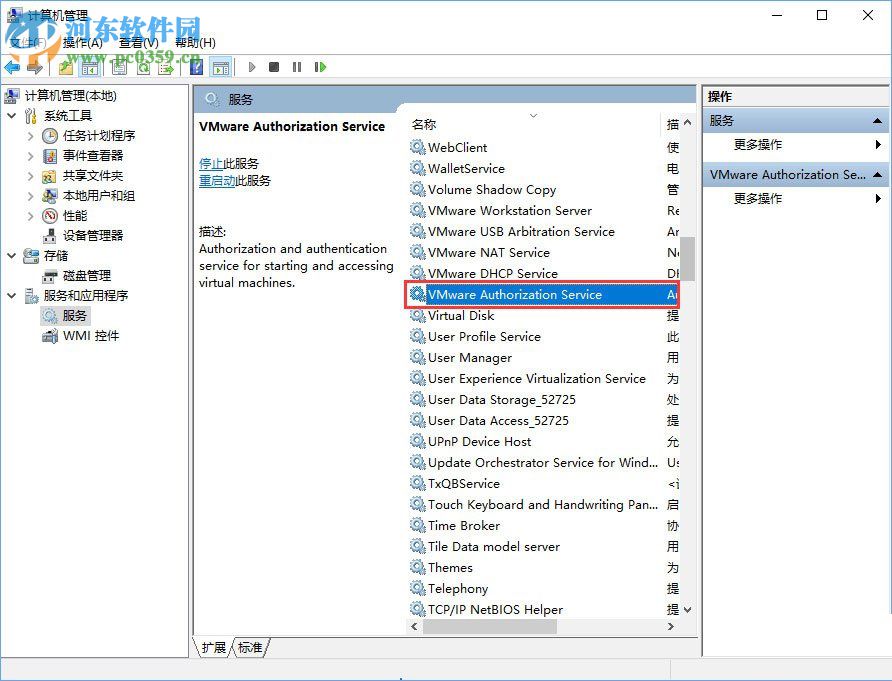Click the forward navigation arrow
892x681 pixels.
click(x=34, y=67)
